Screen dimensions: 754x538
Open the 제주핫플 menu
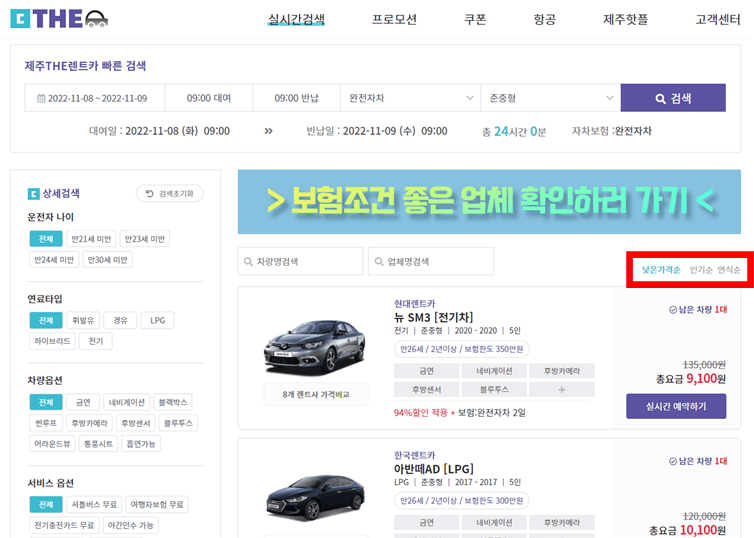pos(626,20)
